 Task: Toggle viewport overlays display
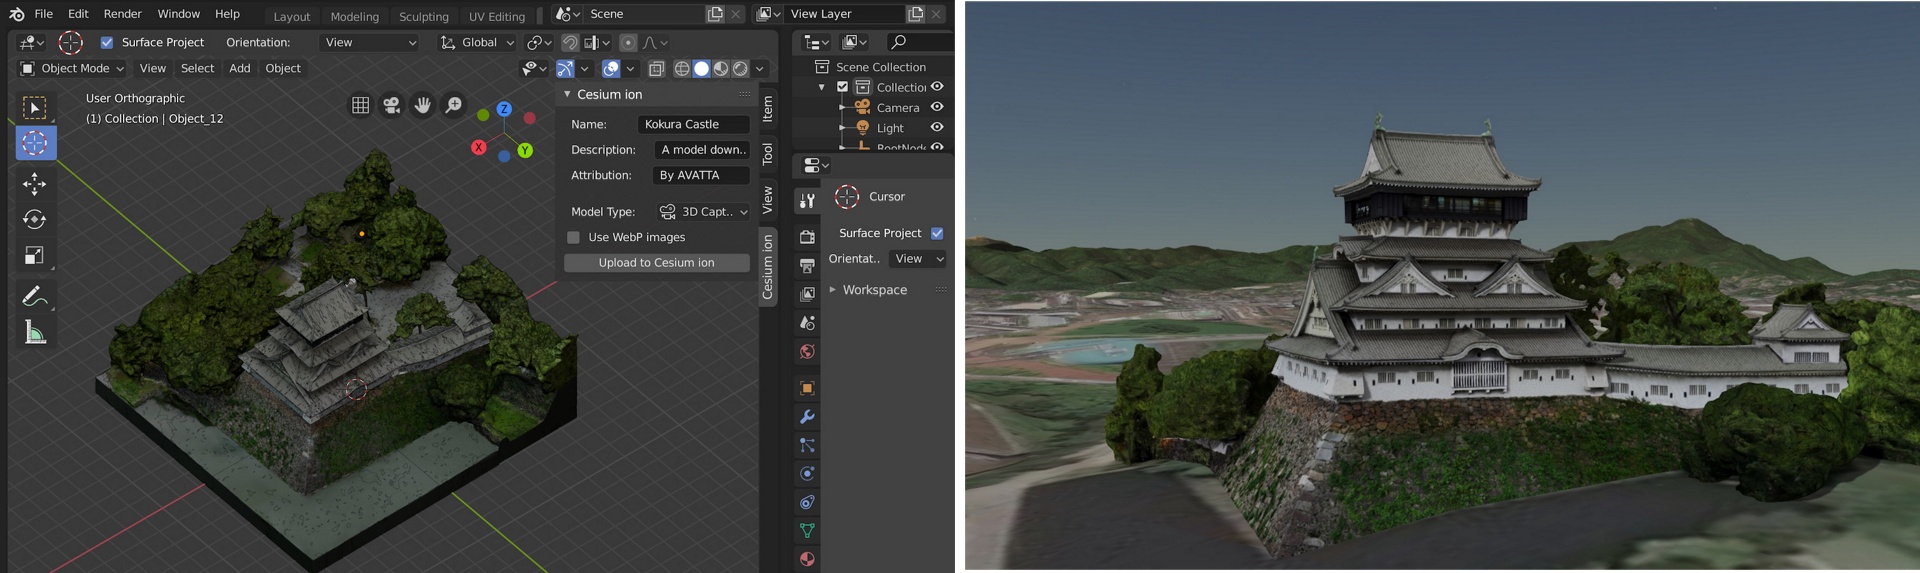click(611, 68)
